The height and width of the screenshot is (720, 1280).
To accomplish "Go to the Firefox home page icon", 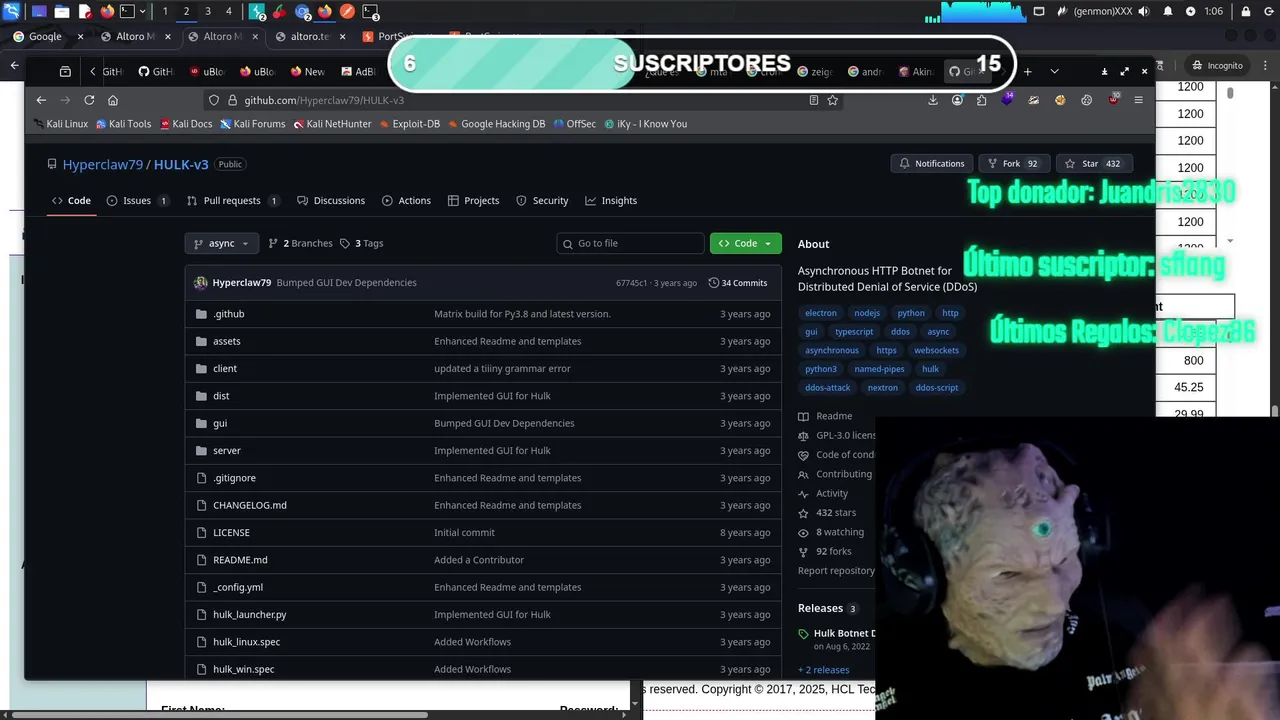I will [113, 100].
